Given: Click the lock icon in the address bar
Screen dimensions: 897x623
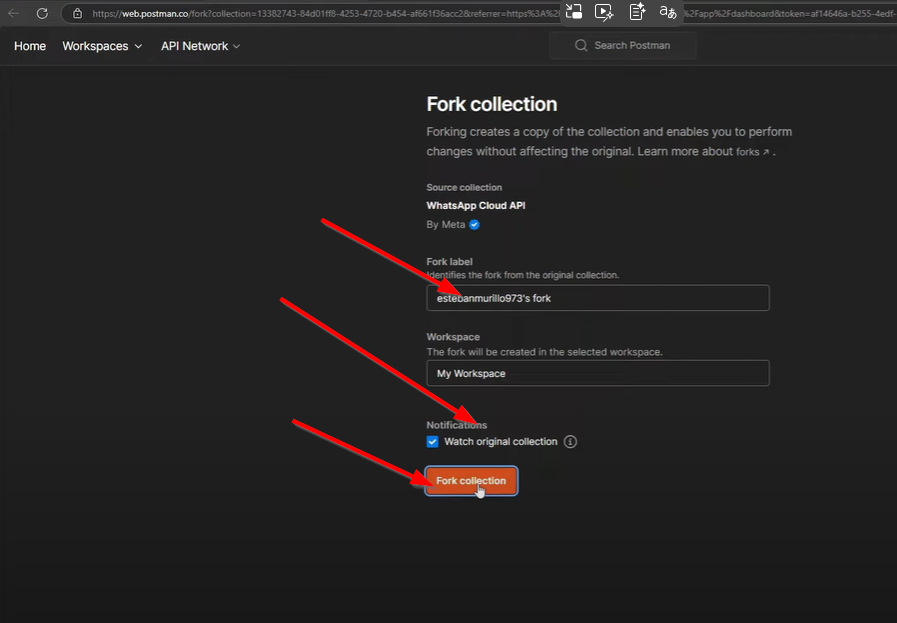Looking at the screenshot, I should click(x=78, y=13).
